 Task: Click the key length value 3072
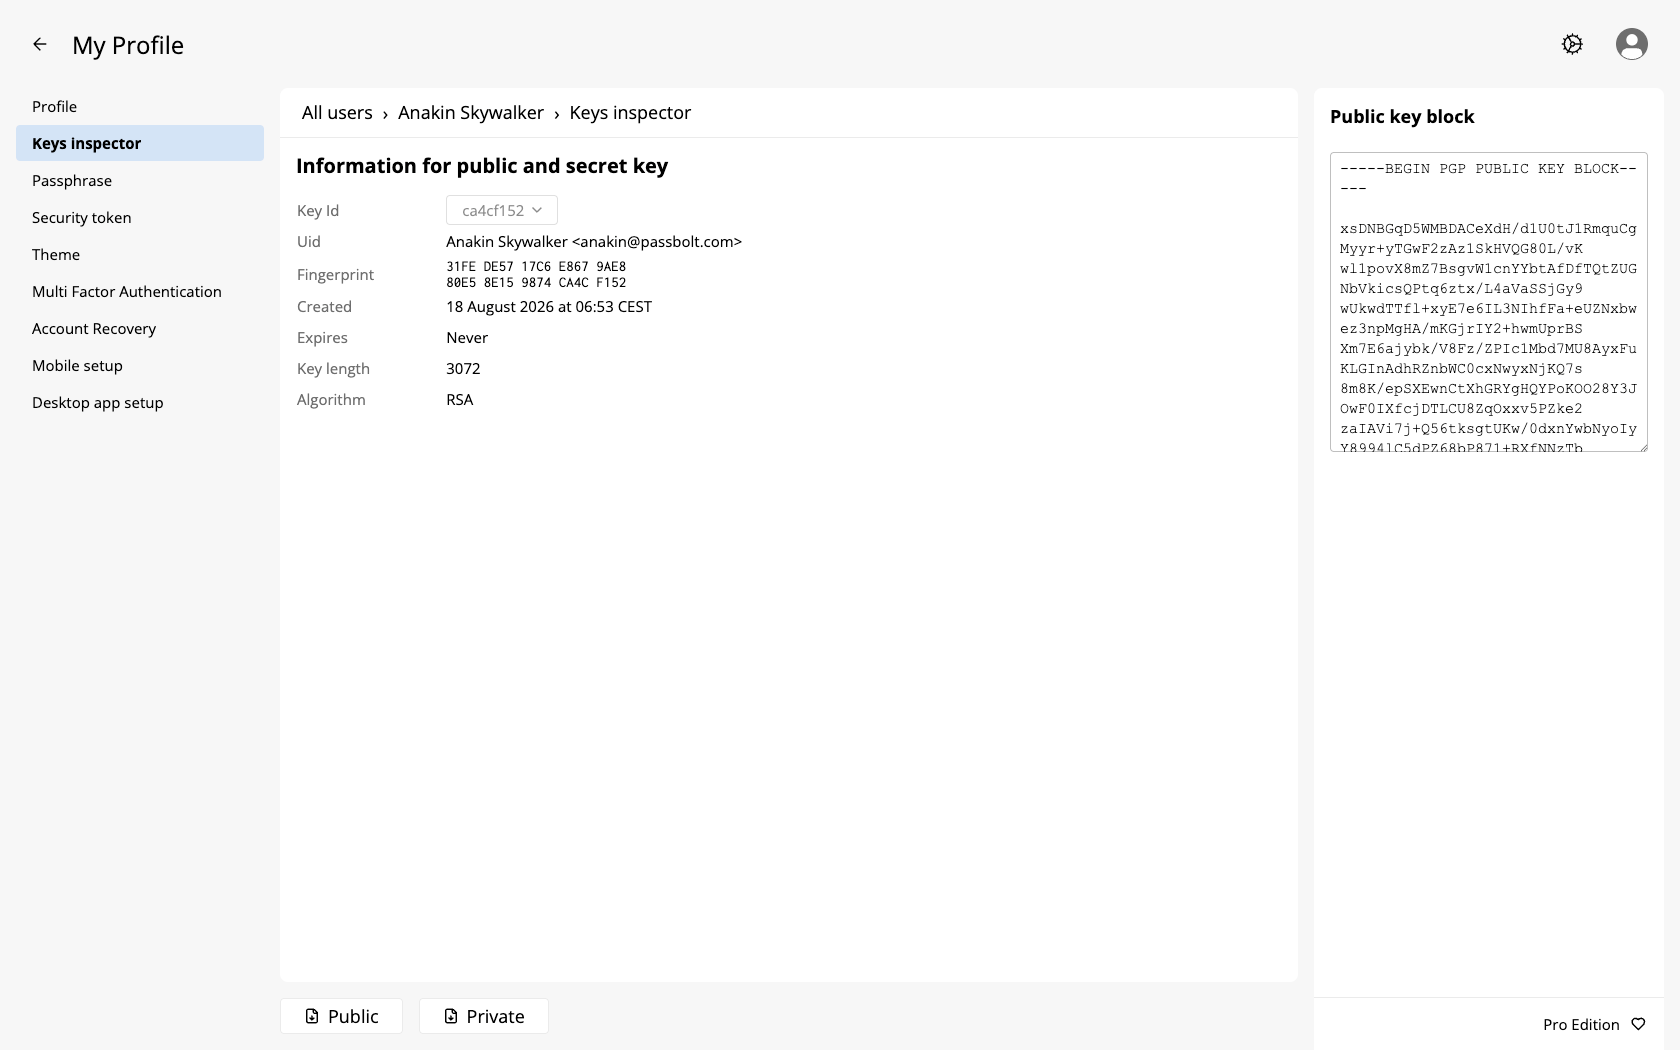coord(463,369)
